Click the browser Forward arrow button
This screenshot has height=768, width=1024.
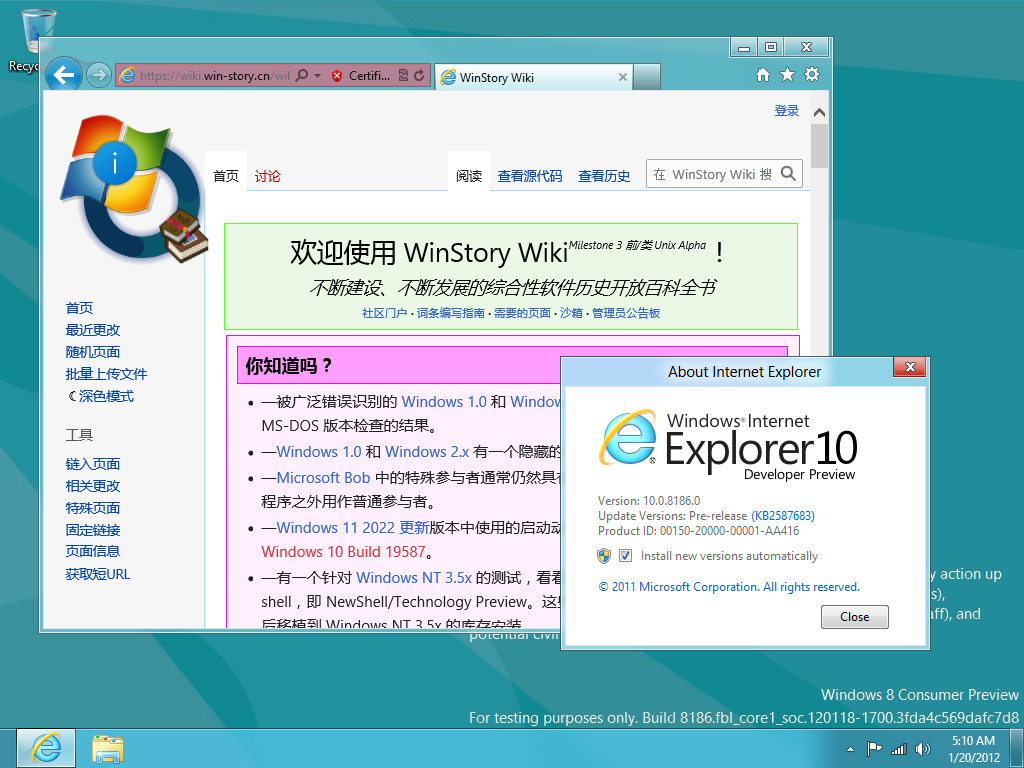99,75
